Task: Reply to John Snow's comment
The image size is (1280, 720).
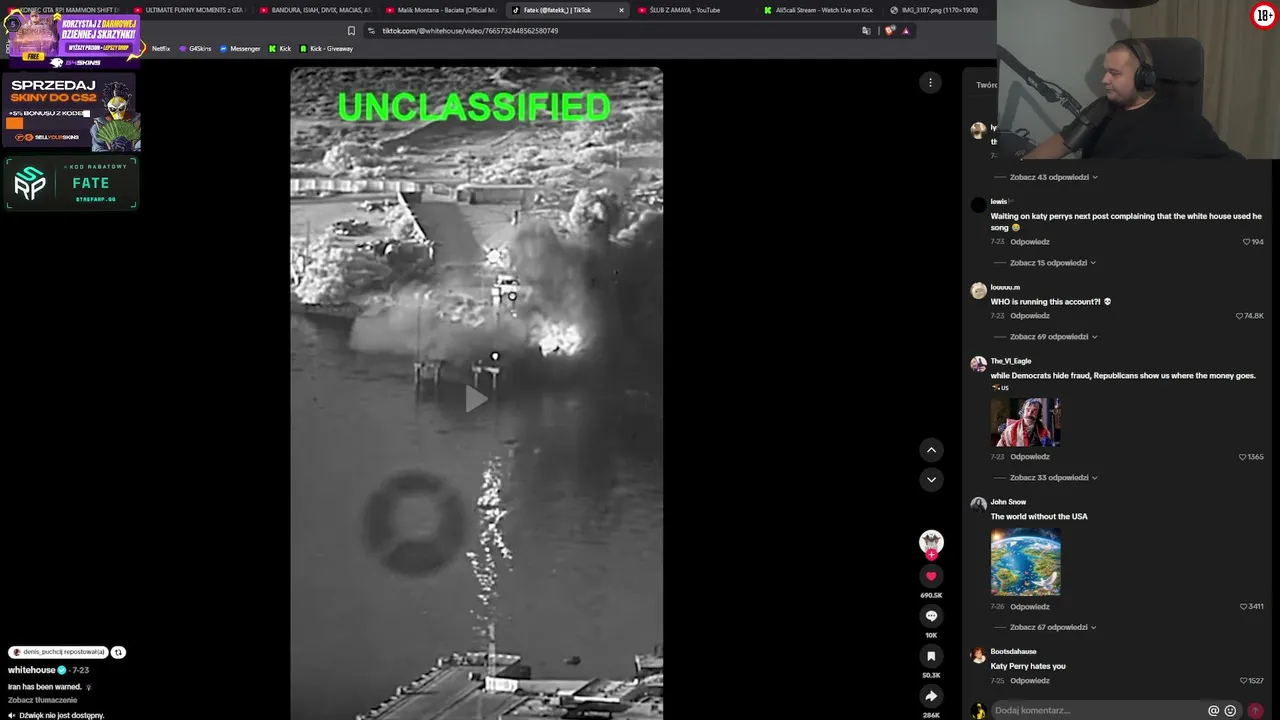Action: 1029,607
